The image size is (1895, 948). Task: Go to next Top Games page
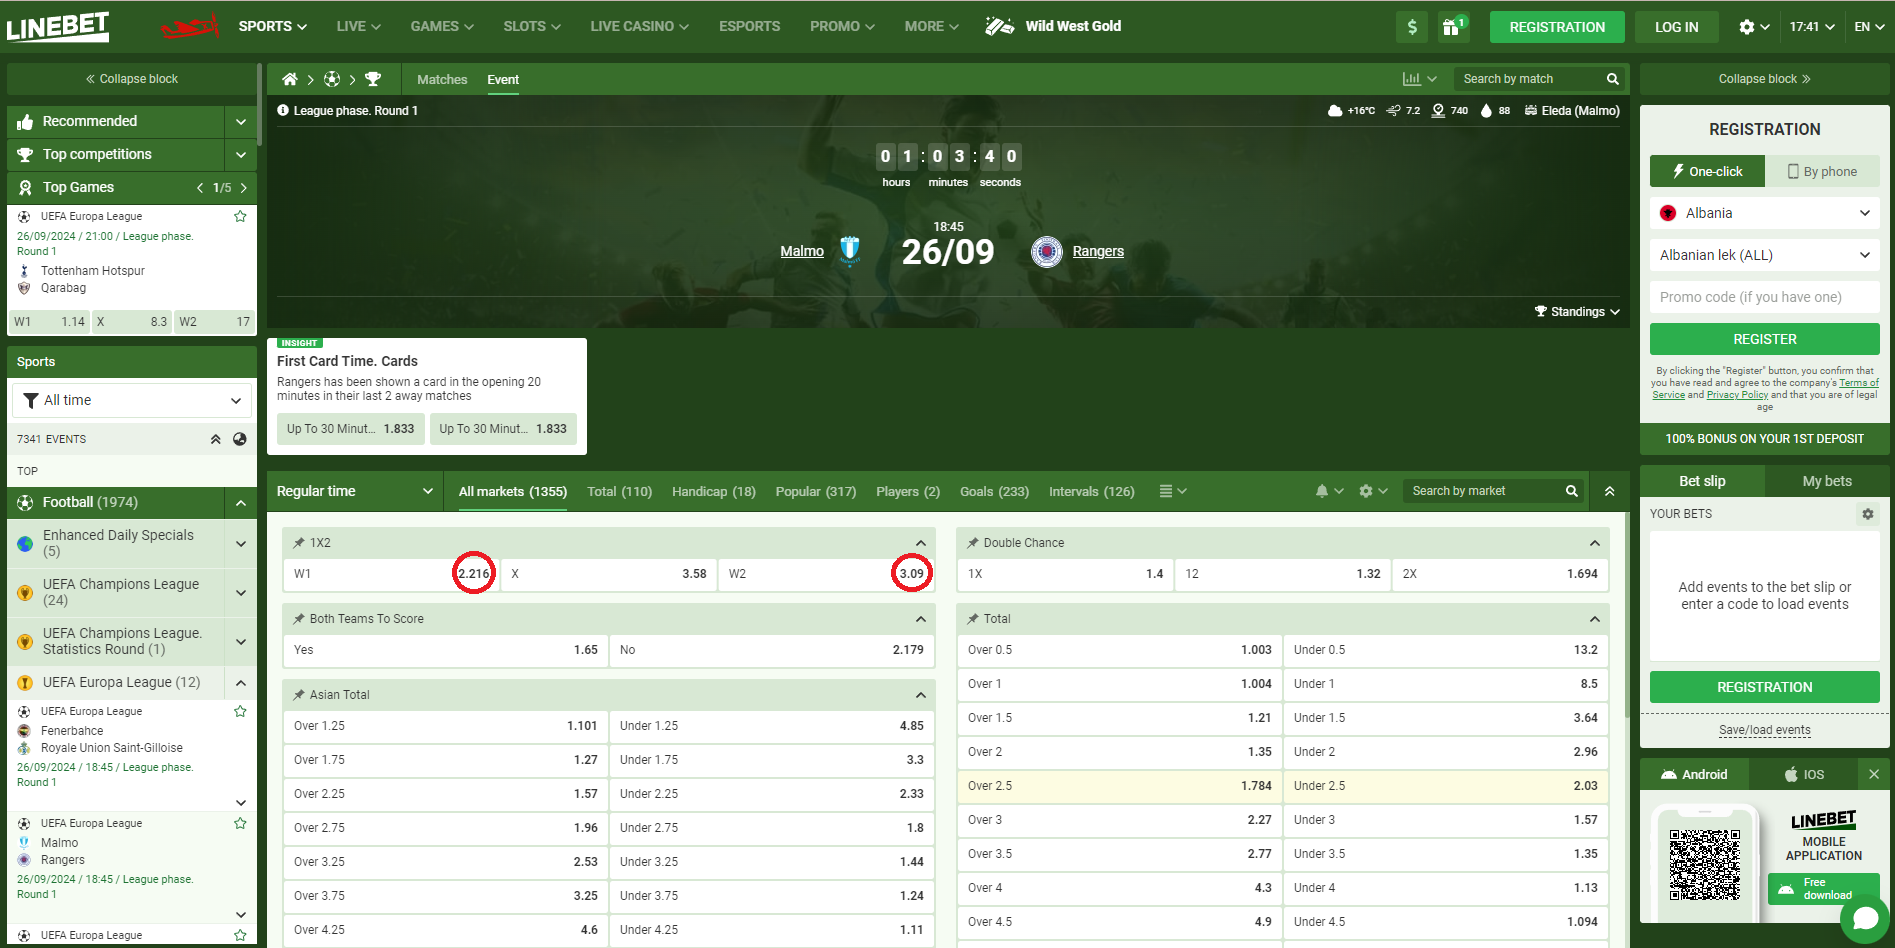[x=243, y=188]
